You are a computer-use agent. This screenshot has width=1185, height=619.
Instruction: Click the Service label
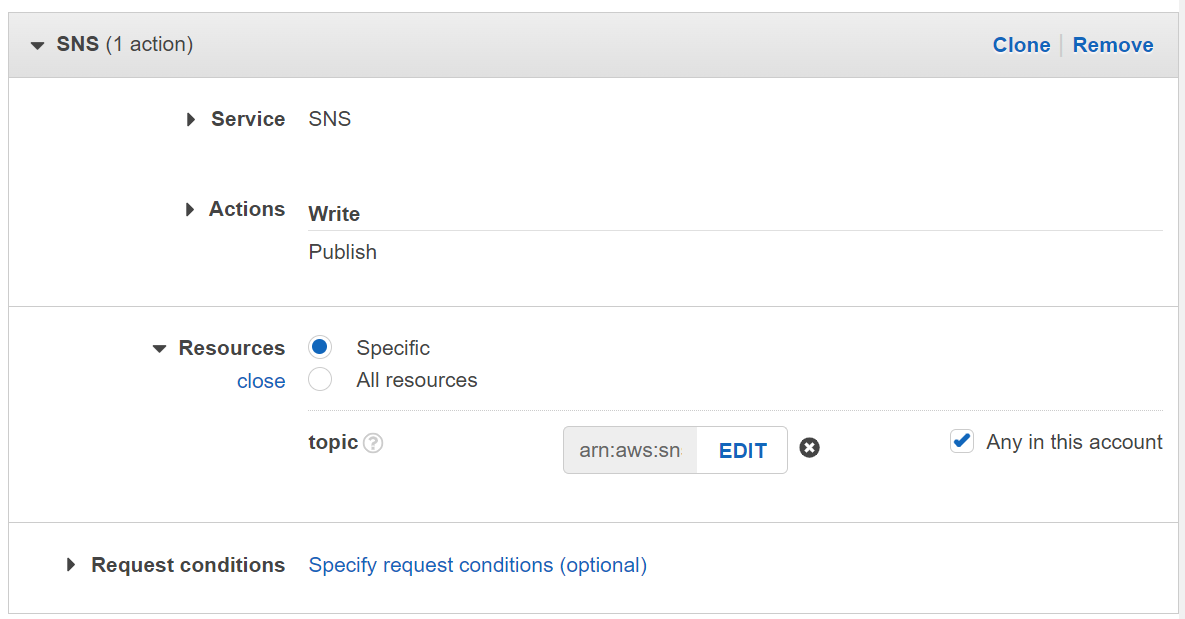point(248,119)
